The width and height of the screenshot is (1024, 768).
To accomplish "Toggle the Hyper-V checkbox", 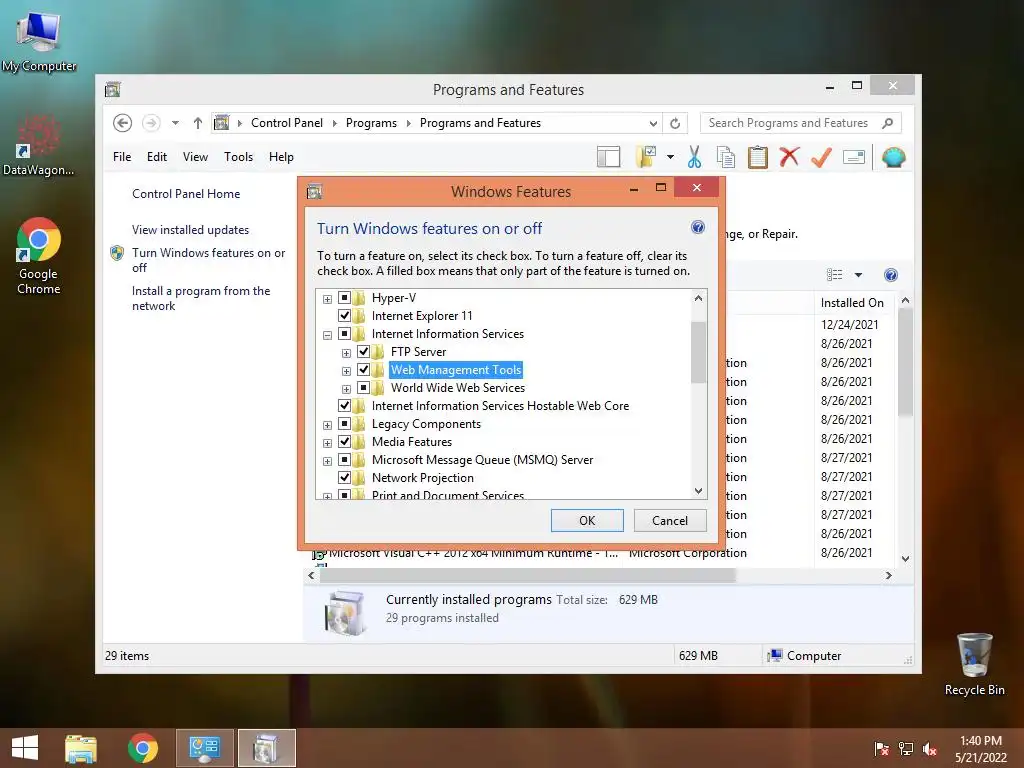I will 344,298.
